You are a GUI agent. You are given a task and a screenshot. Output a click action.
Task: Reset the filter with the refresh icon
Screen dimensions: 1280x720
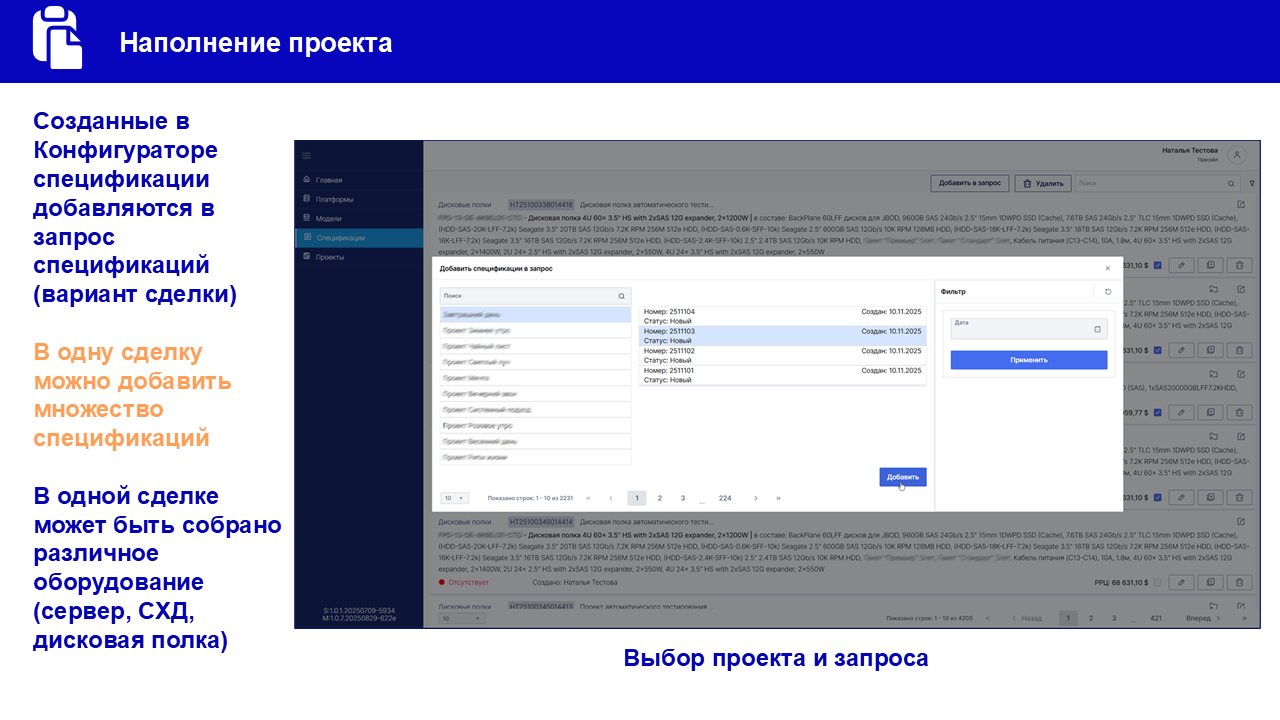click(1108, 292)
